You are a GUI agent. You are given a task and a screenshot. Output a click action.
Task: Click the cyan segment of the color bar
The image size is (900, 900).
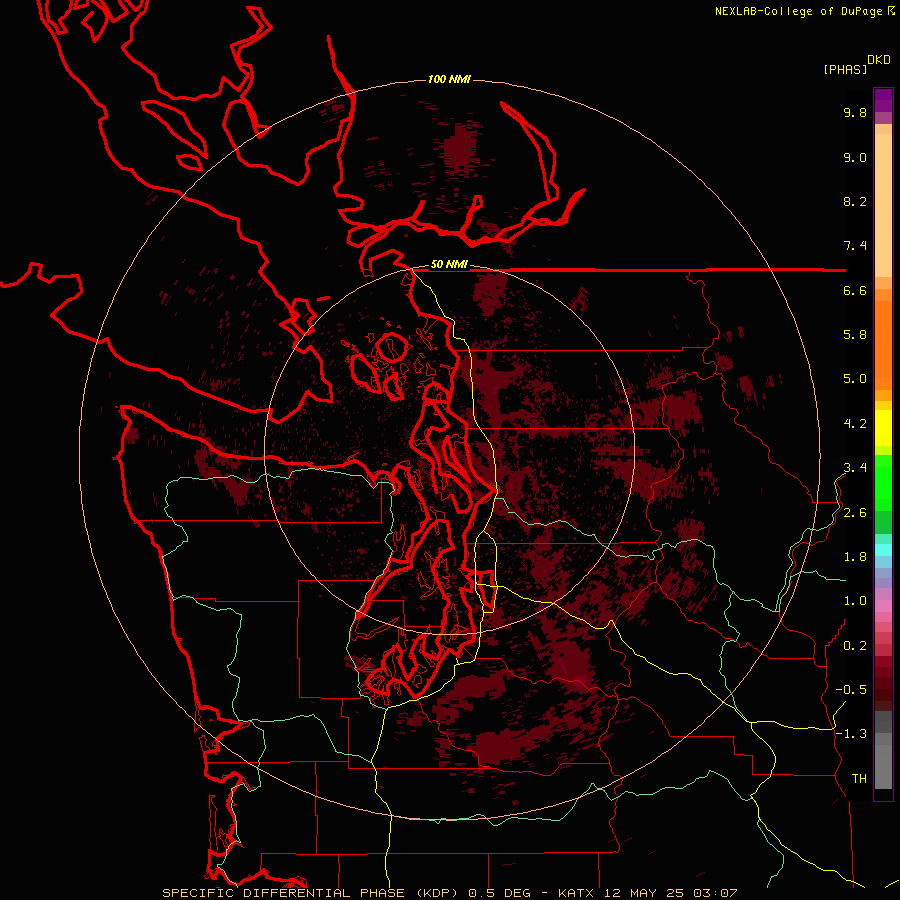point(883,549)
